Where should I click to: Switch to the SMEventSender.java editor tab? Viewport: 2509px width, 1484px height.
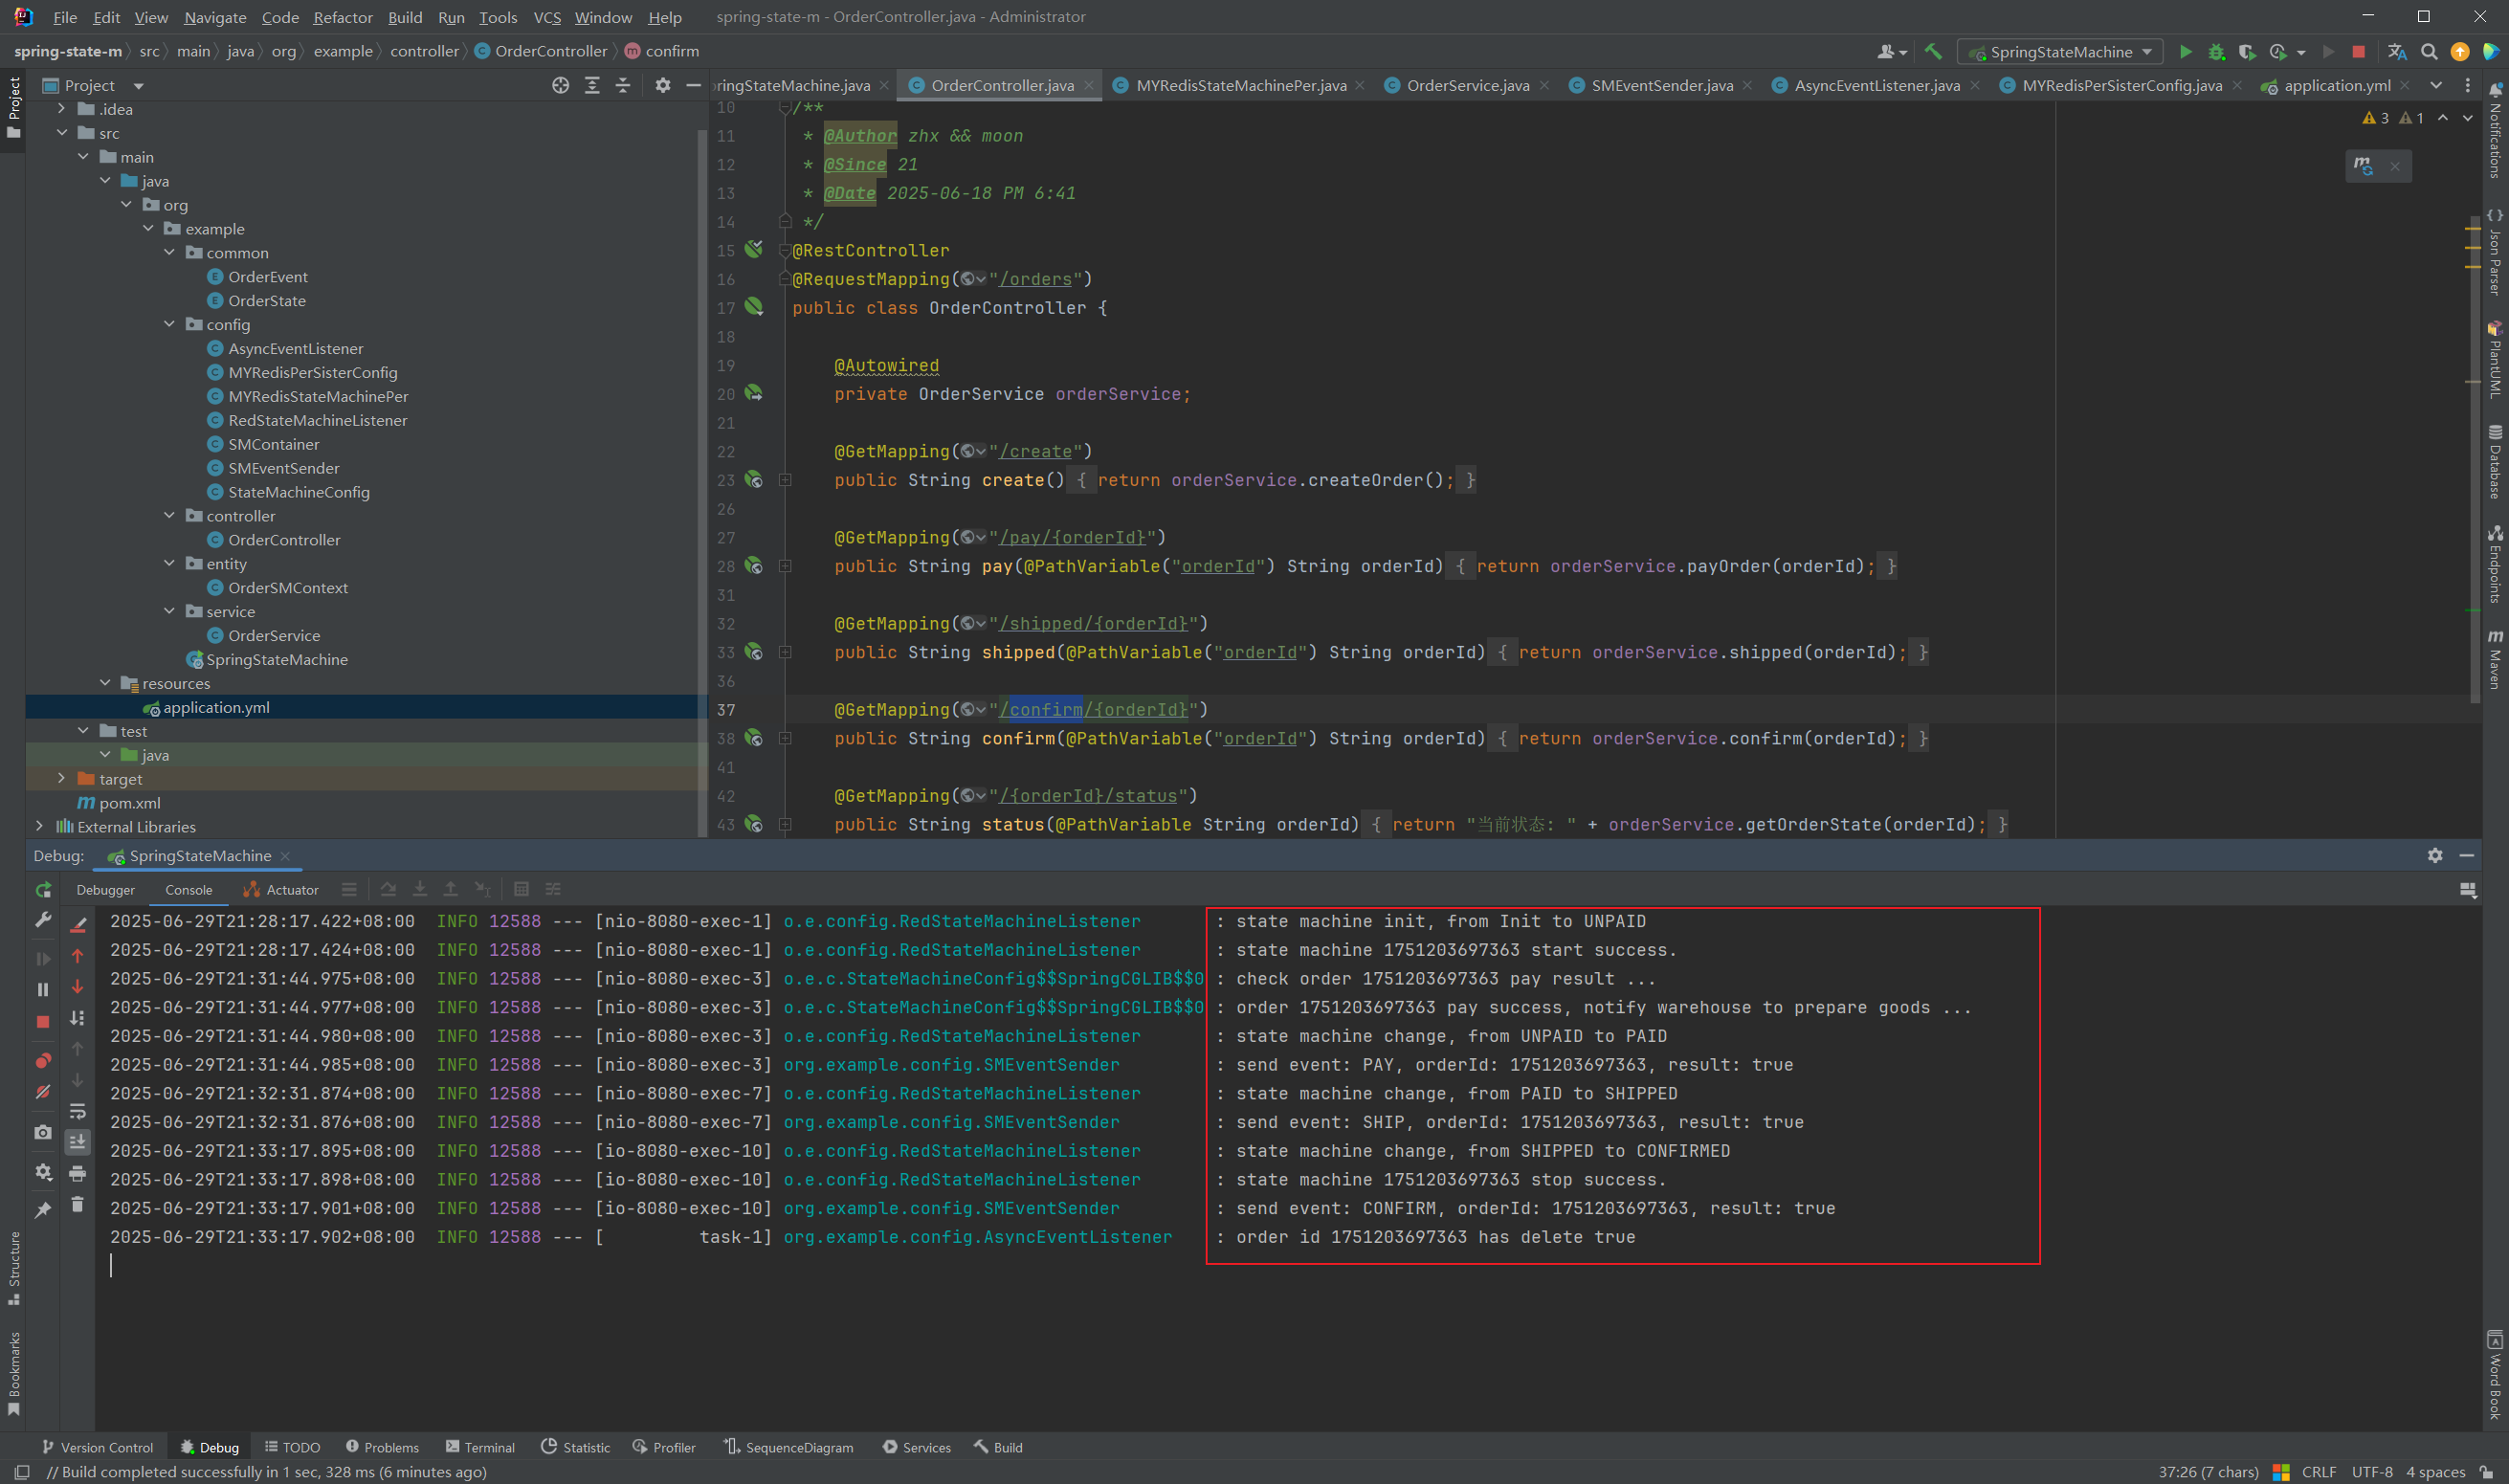click(1661, 86)
